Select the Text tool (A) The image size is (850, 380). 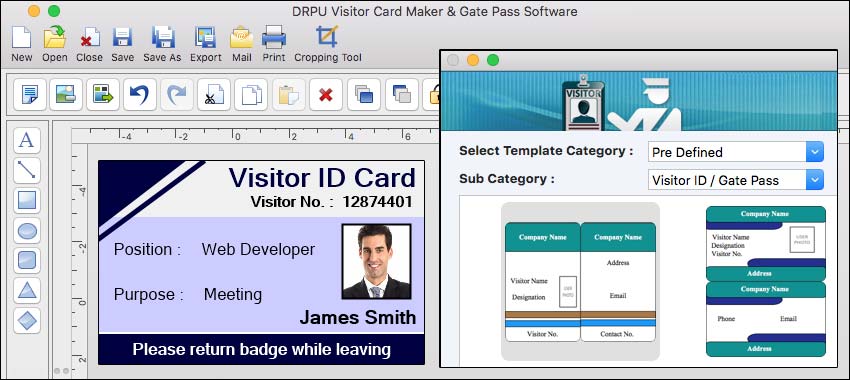click(27, 140)
